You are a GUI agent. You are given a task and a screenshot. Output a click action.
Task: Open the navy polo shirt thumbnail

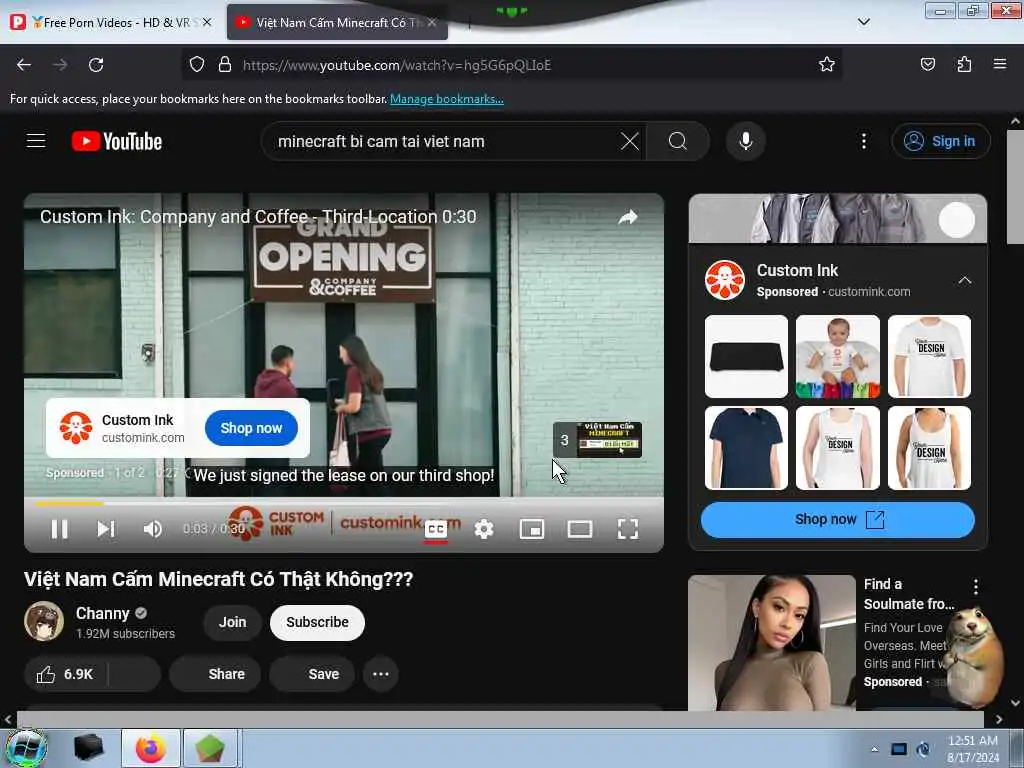(x=746, y=448)
